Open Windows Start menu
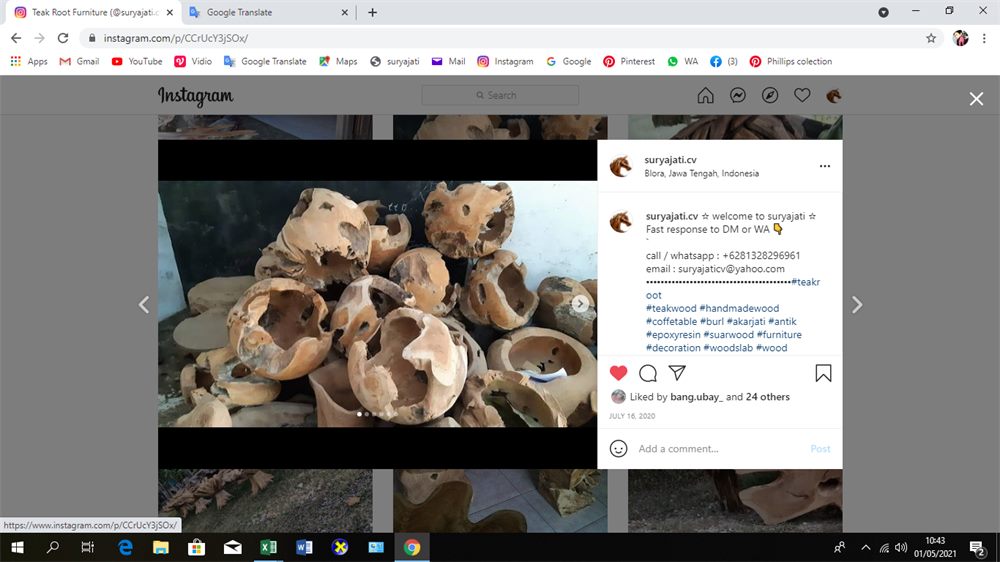The width and height of the screenshot is (1000, 562). [x=17, y=547]
